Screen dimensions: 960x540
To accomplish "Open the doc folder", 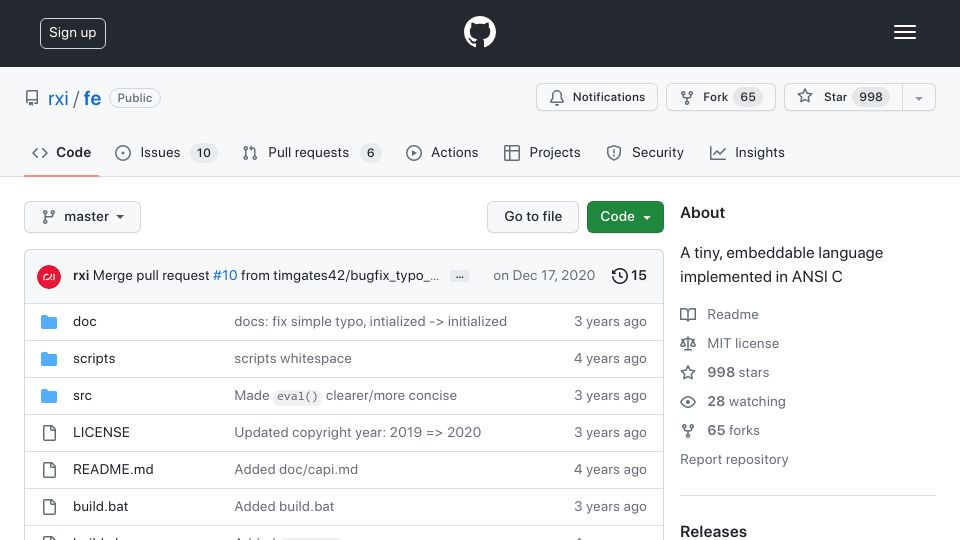I will pos(84,321).
